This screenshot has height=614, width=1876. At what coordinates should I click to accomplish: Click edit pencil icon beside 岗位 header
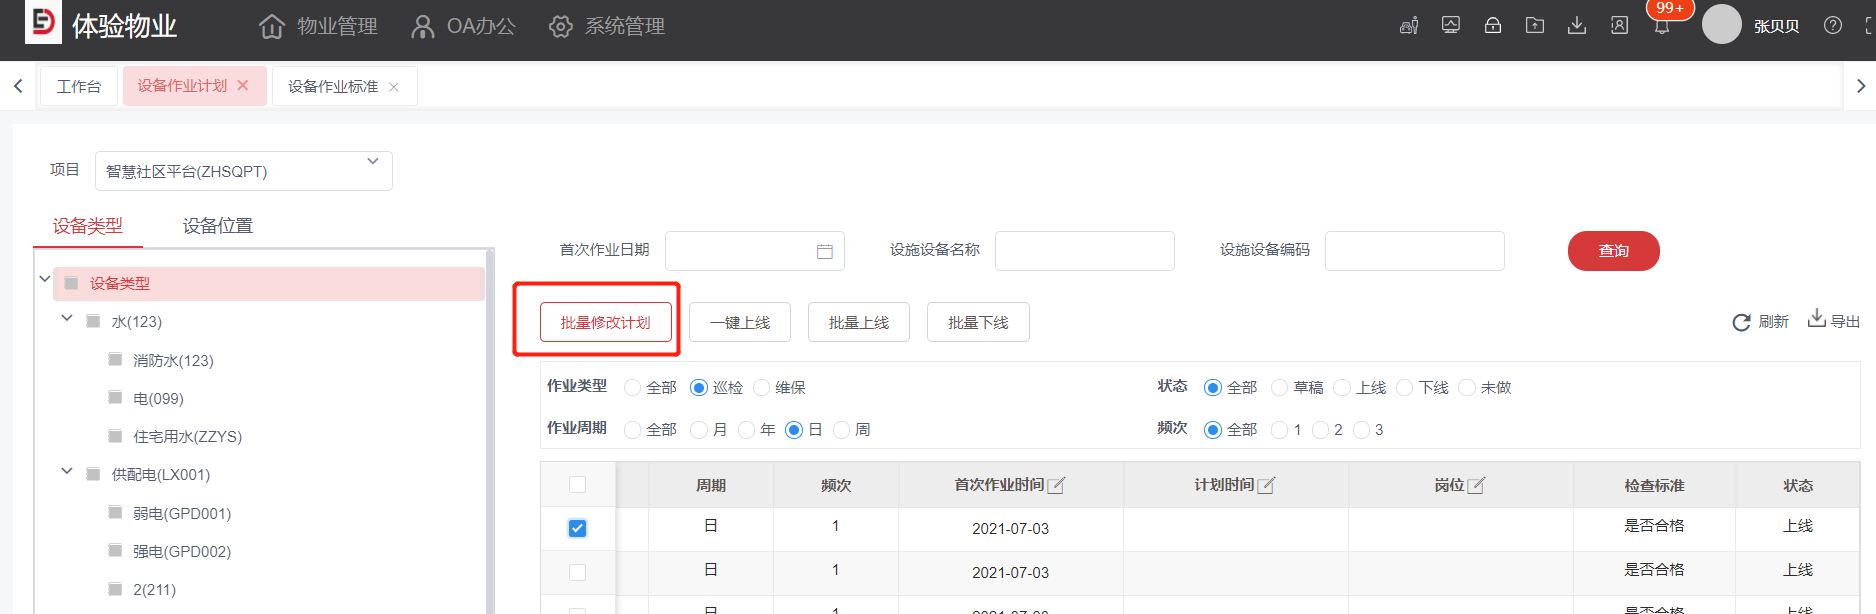(x=1477, y=485)
